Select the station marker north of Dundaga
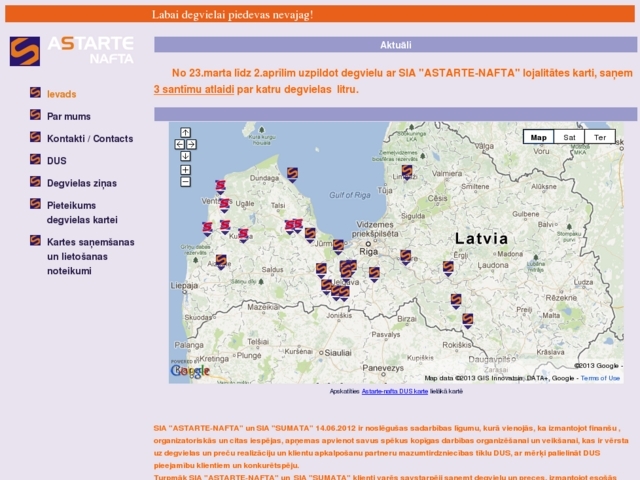Viewport: 640px width, 480px height. [292, 175]
